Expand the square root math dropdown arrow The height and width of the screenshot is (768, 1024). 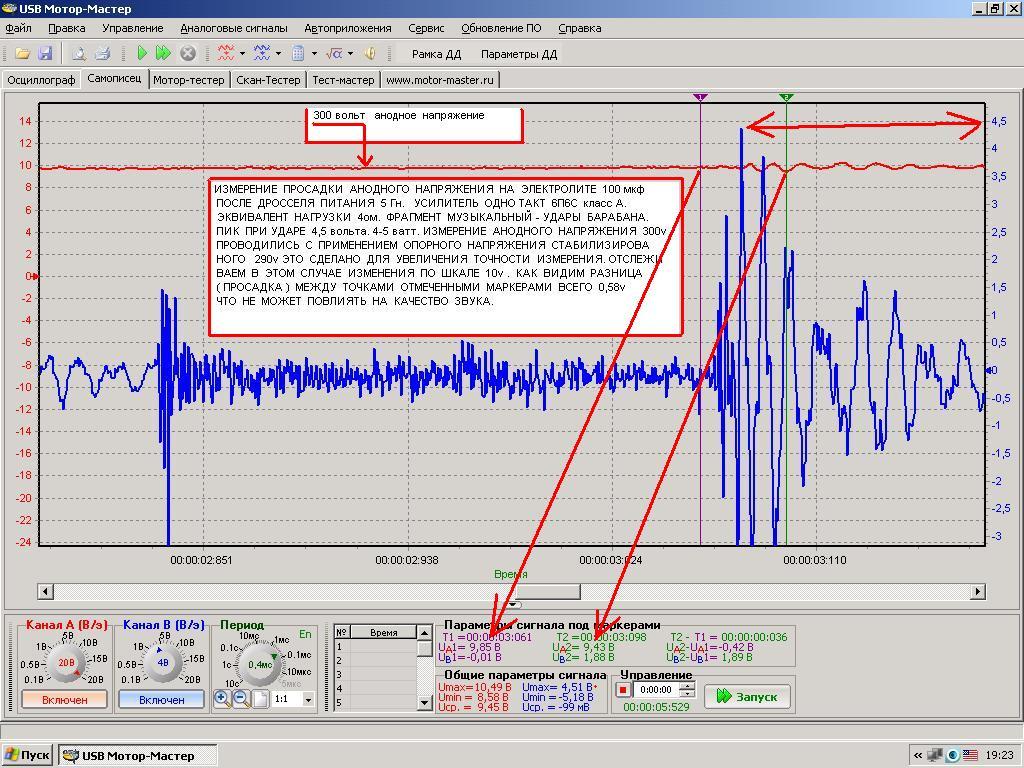tap(348, 54)
